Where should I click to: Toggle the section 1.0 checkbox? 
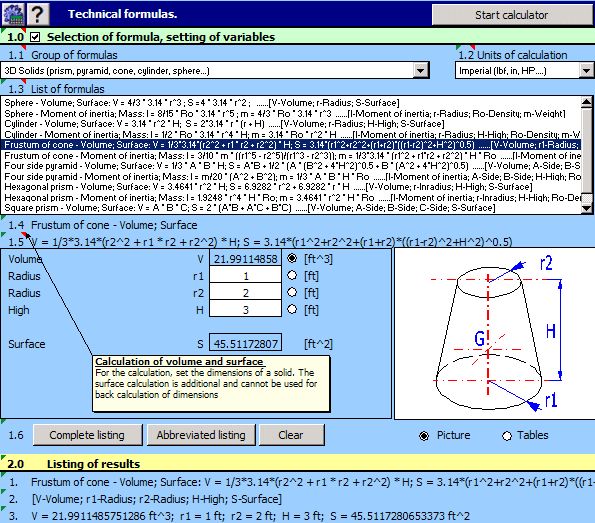tap(35, 37)
